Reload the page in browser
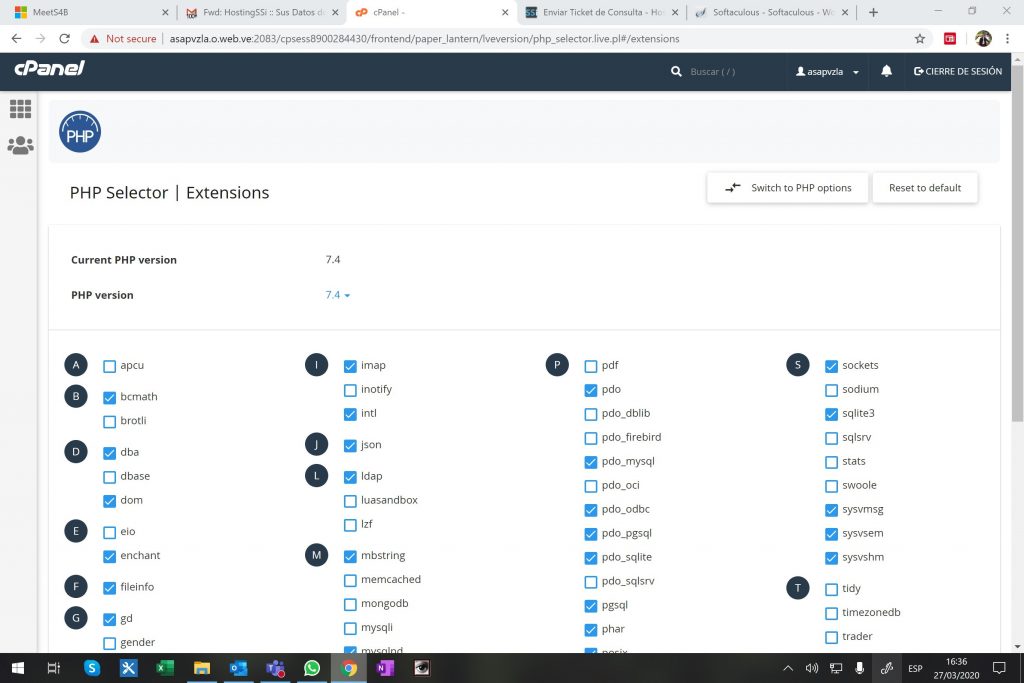The height and width of the screenshot is (683, 1024). [x=65, y=39]
